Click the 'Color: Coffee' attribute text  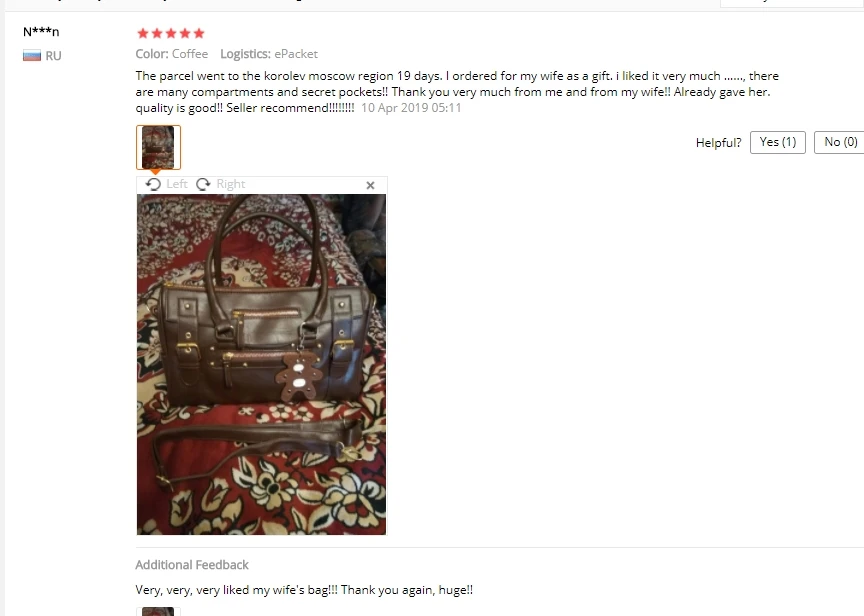coord(172,54)
